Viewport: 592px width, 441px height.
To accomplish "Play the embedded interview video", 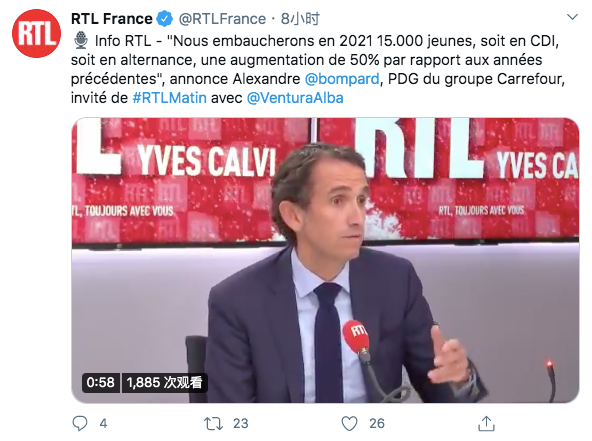I will [x=325, y=260].
